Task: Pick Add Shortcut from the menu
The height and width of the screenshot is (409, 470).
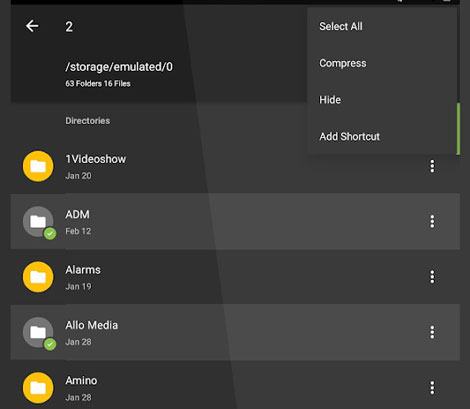Action: click(x=349, y=136)
